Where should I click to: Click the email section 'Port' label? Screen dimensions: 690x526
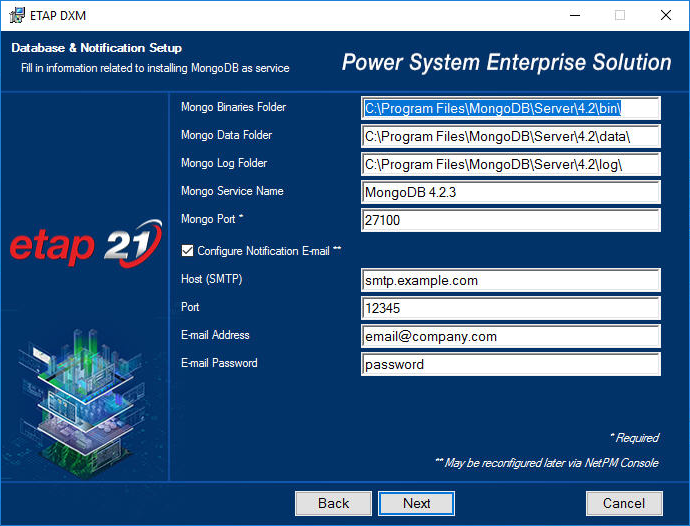pyautogui.click(x=190, y=307)
